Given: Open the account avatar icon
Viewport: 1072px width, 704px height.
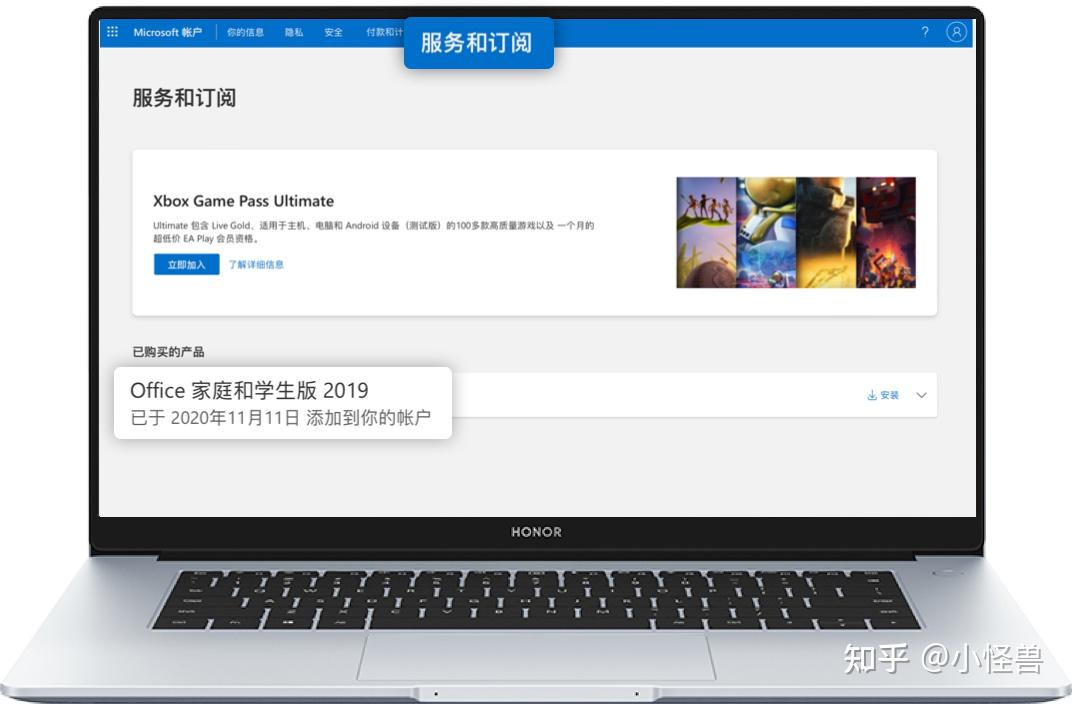Looking at the screenshot, I should coord(957,31).
